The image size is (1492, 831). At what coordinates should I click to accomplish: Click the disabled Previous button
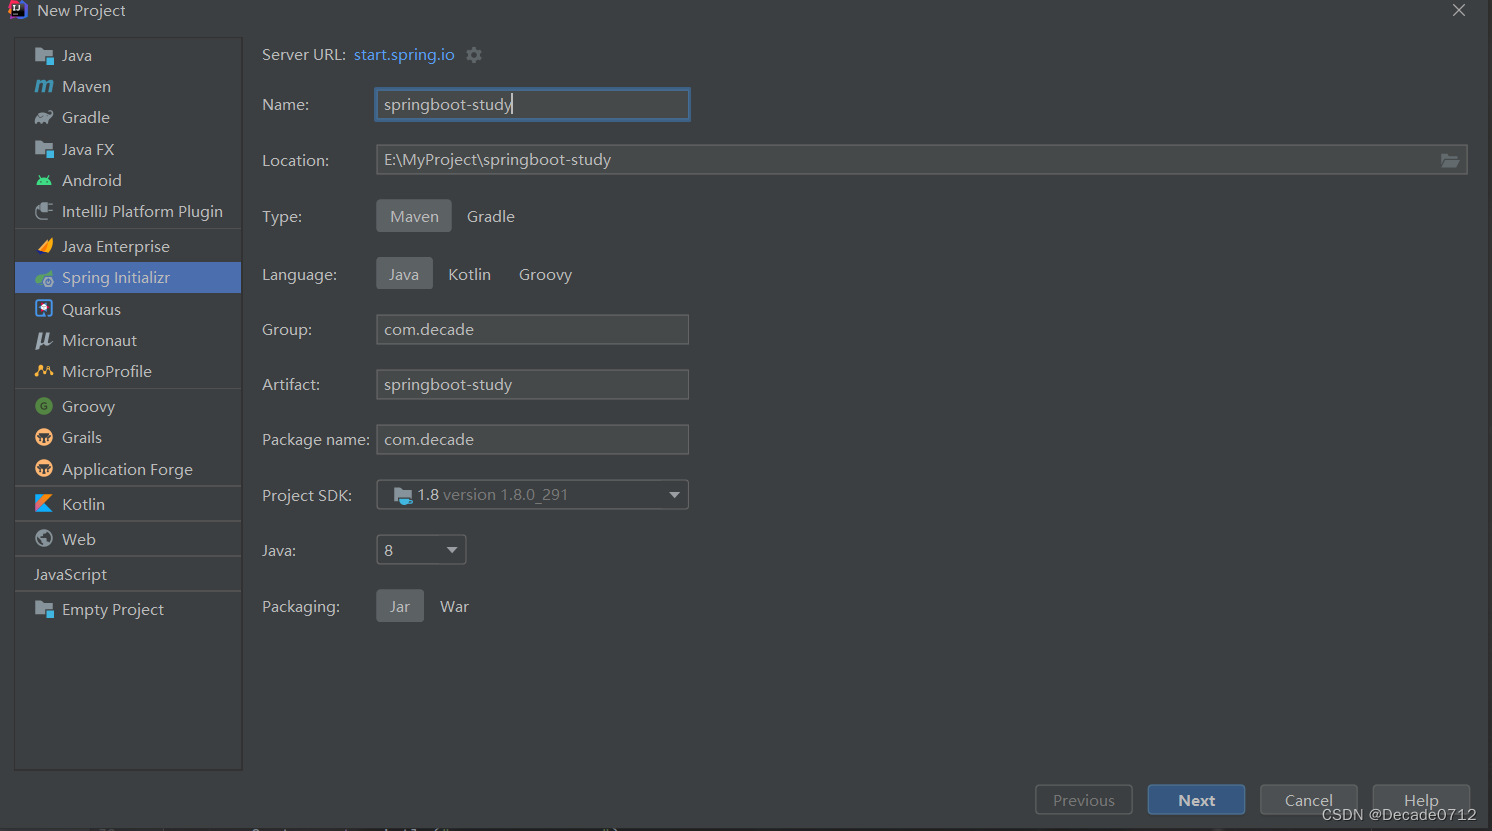(1084, 800)
